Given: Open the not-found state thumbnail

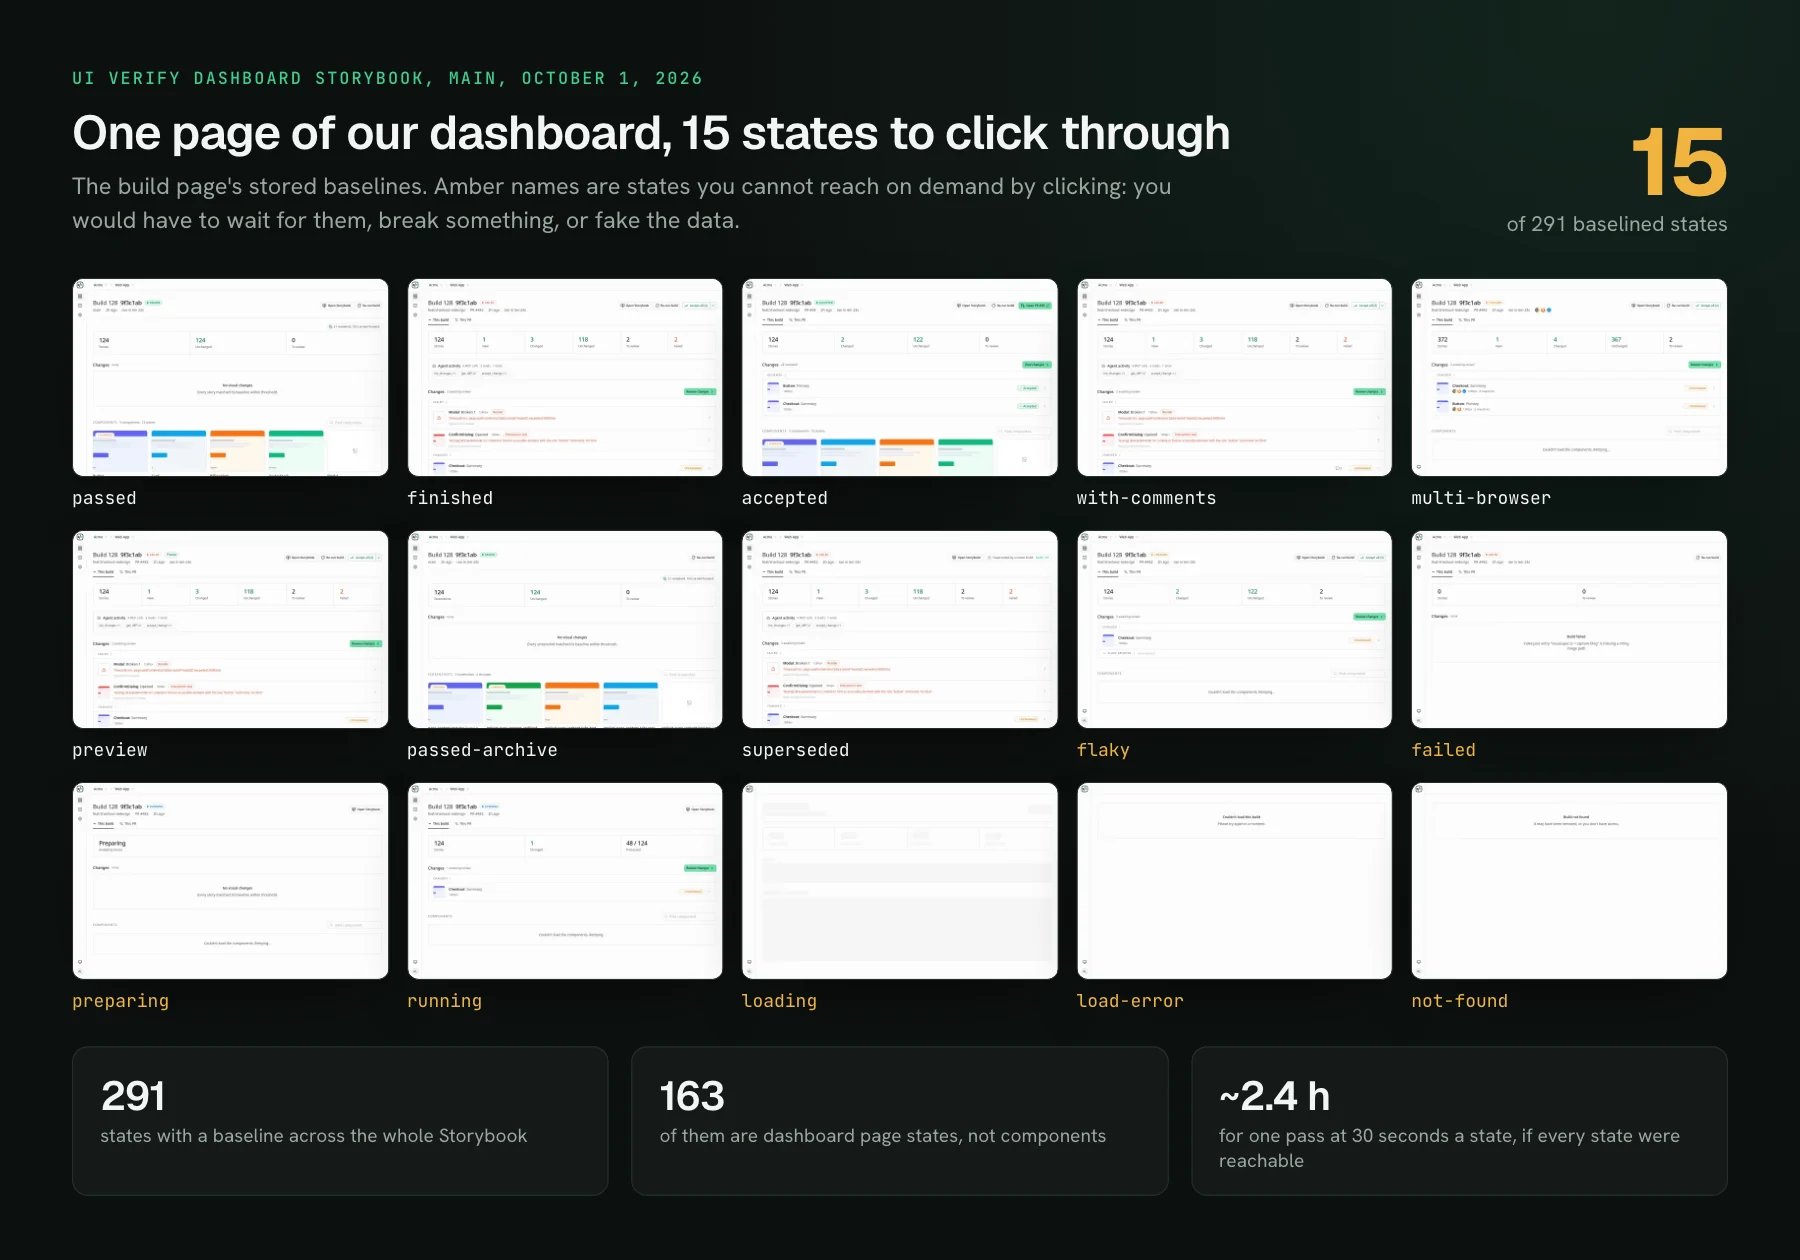Looking at the screenshot, I should click(x=1569, y=881).
